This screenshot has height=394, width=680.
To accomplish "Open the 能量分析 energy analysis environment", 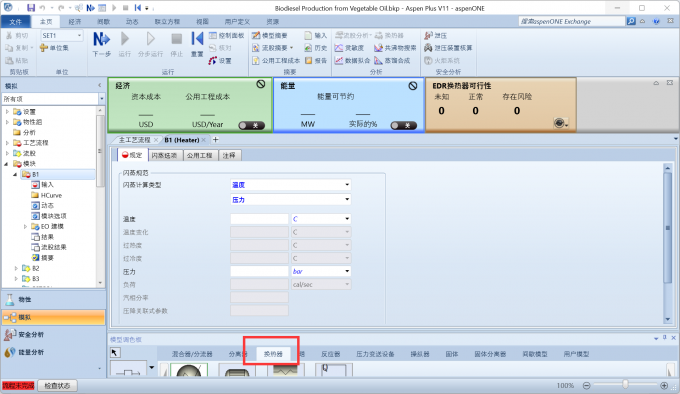I will [53, 352].
